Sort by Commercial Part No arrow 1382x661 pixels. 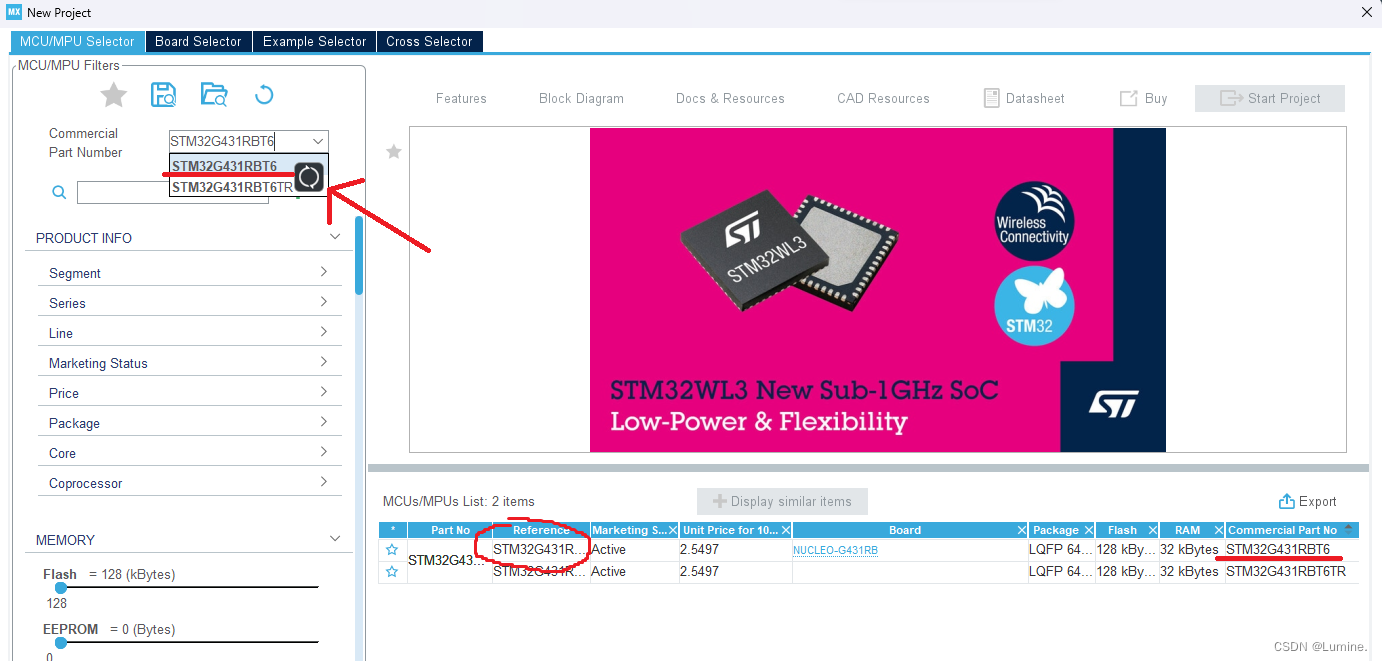pyautogui.click(x=1348, y=529)
